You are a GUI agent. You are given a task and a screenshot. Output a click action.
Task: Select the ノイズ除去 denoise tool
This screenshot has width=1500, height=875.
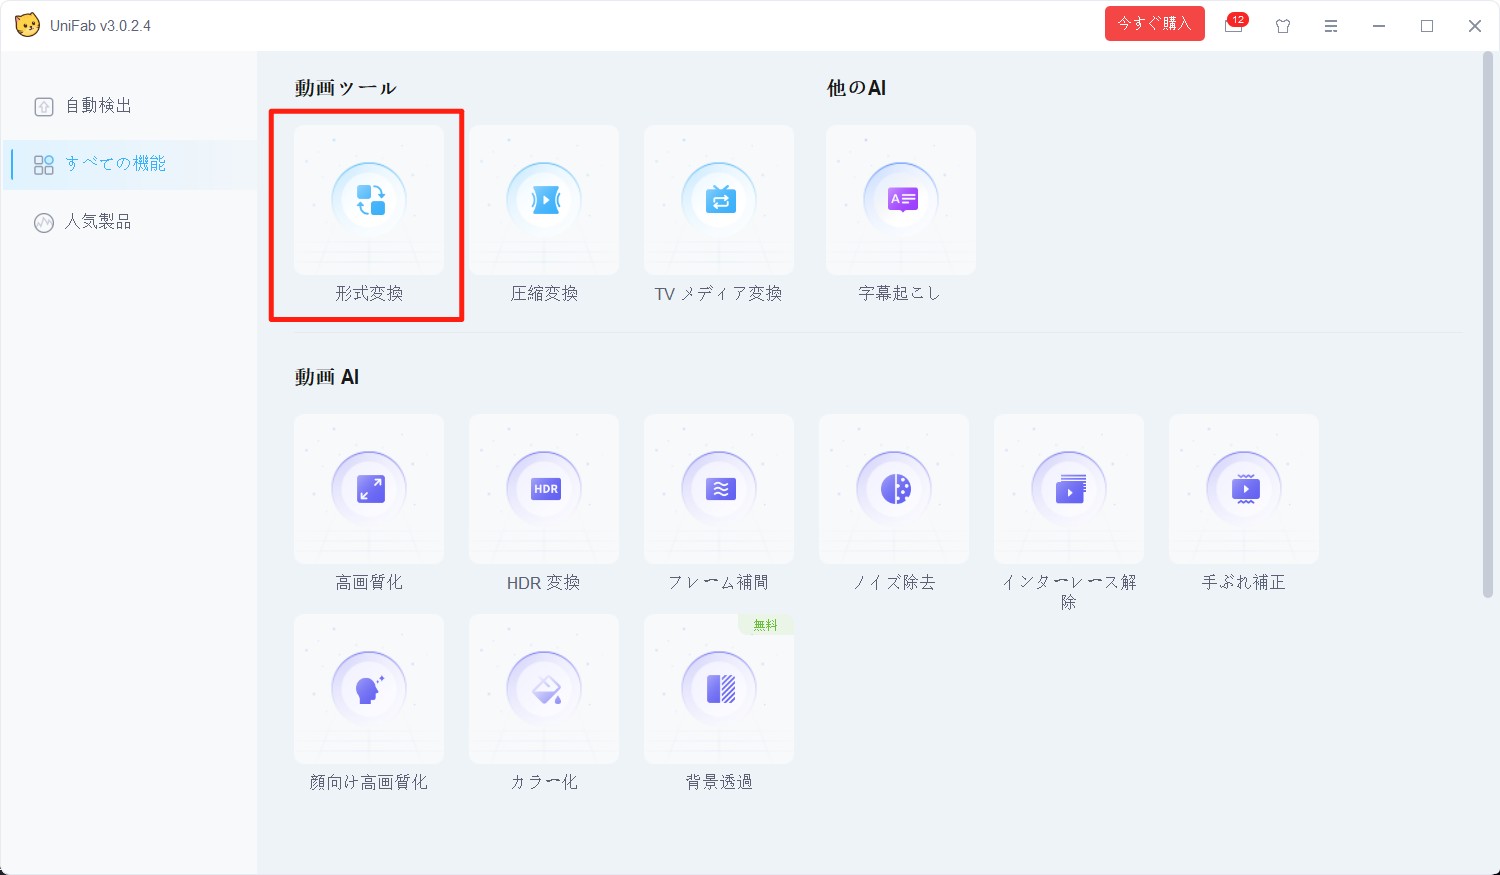[x=894, y=489]
